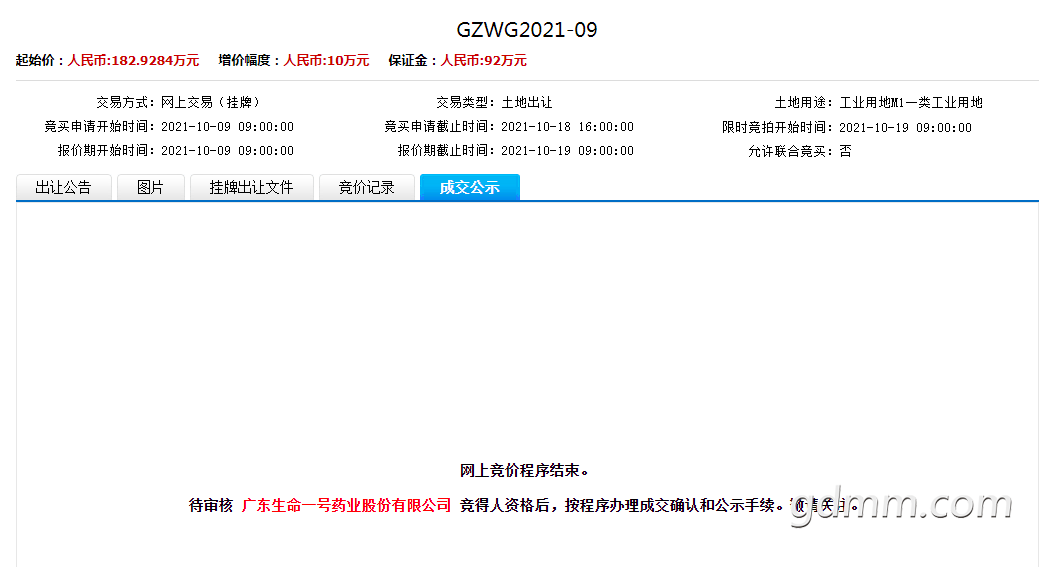Click 限时竞拍开始时间 value 2021-10-19 09:00:00
The height and width of the screenshot is (567, 1060).
905,127
